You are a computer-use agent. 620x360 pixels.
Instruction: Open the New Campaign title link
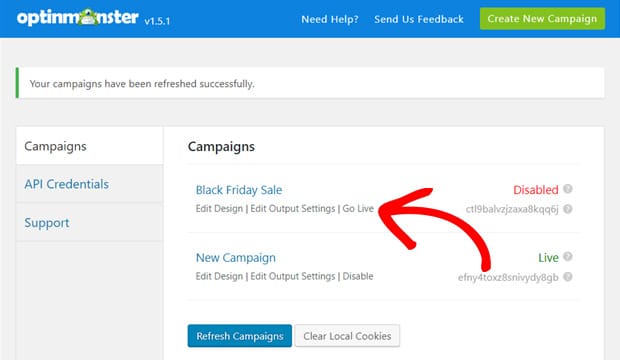pyautogui.click(x=236, y=258)
